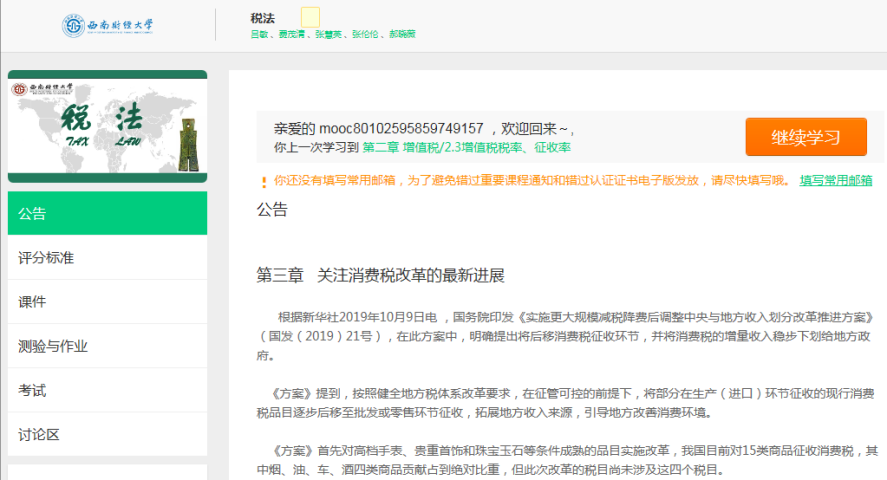Go to 测验与作业

click(107, 345)
